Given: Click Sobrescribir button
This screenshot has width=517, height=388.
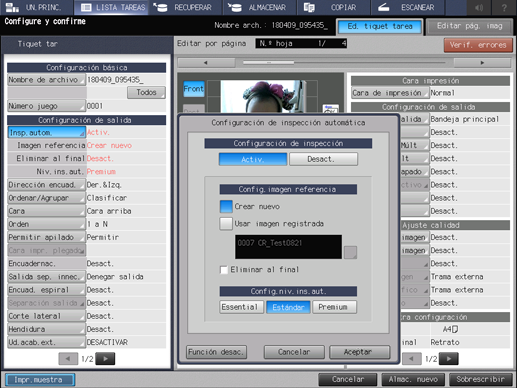Looking at the screenshot, I should click(x=481, y=379).
